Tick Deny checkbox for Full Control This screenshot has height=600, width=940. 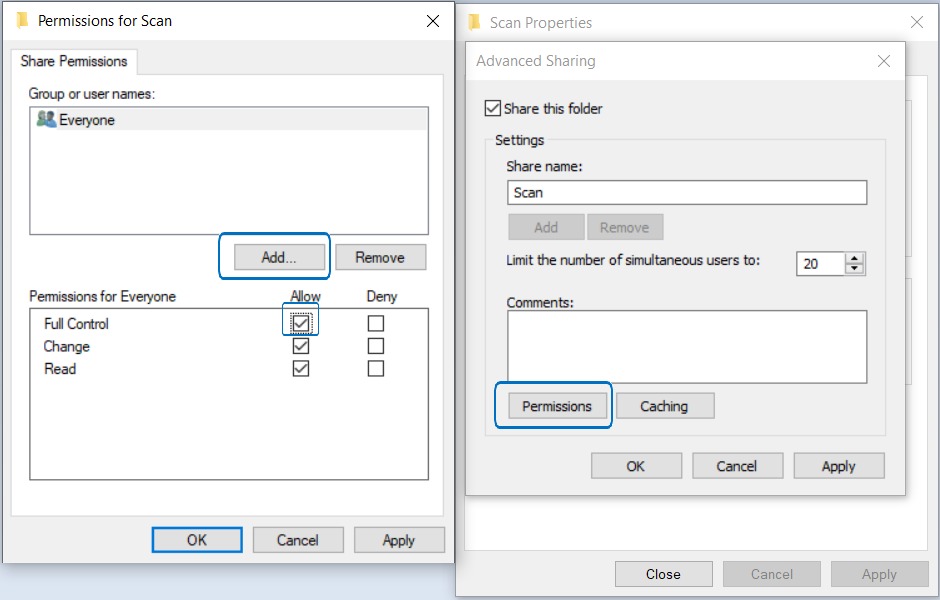pos(375,324)
